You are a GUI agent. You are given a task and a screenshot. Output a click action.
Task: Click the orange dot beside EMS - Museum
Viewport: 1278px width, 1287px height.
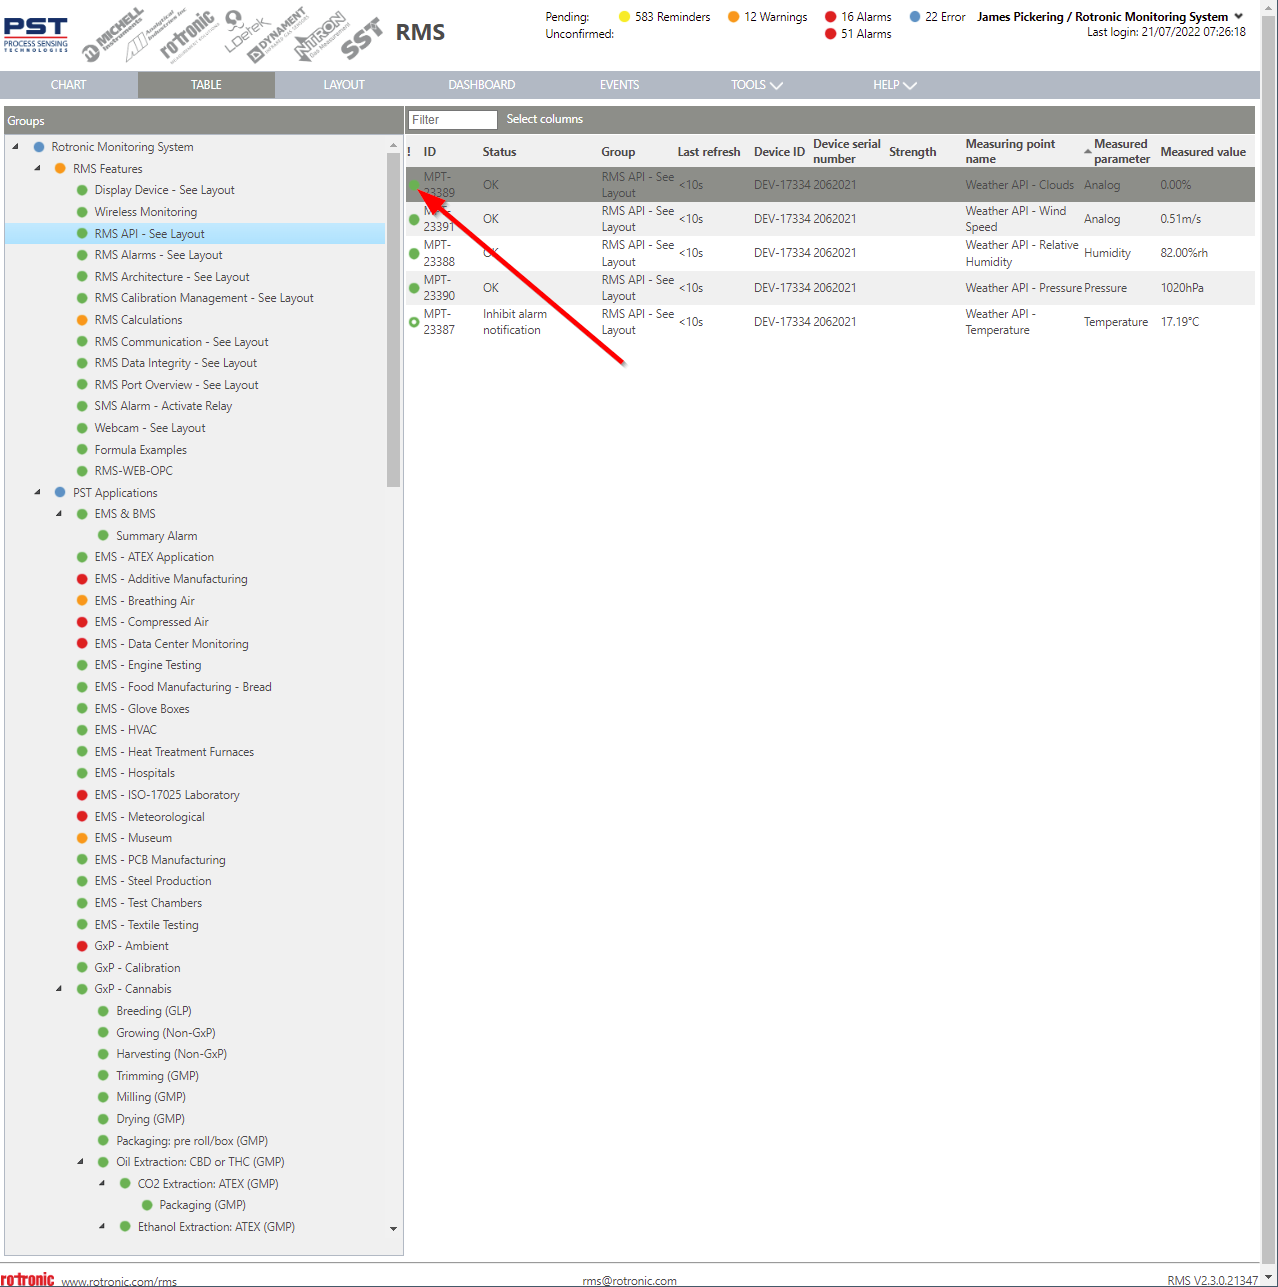coord(82,838)
